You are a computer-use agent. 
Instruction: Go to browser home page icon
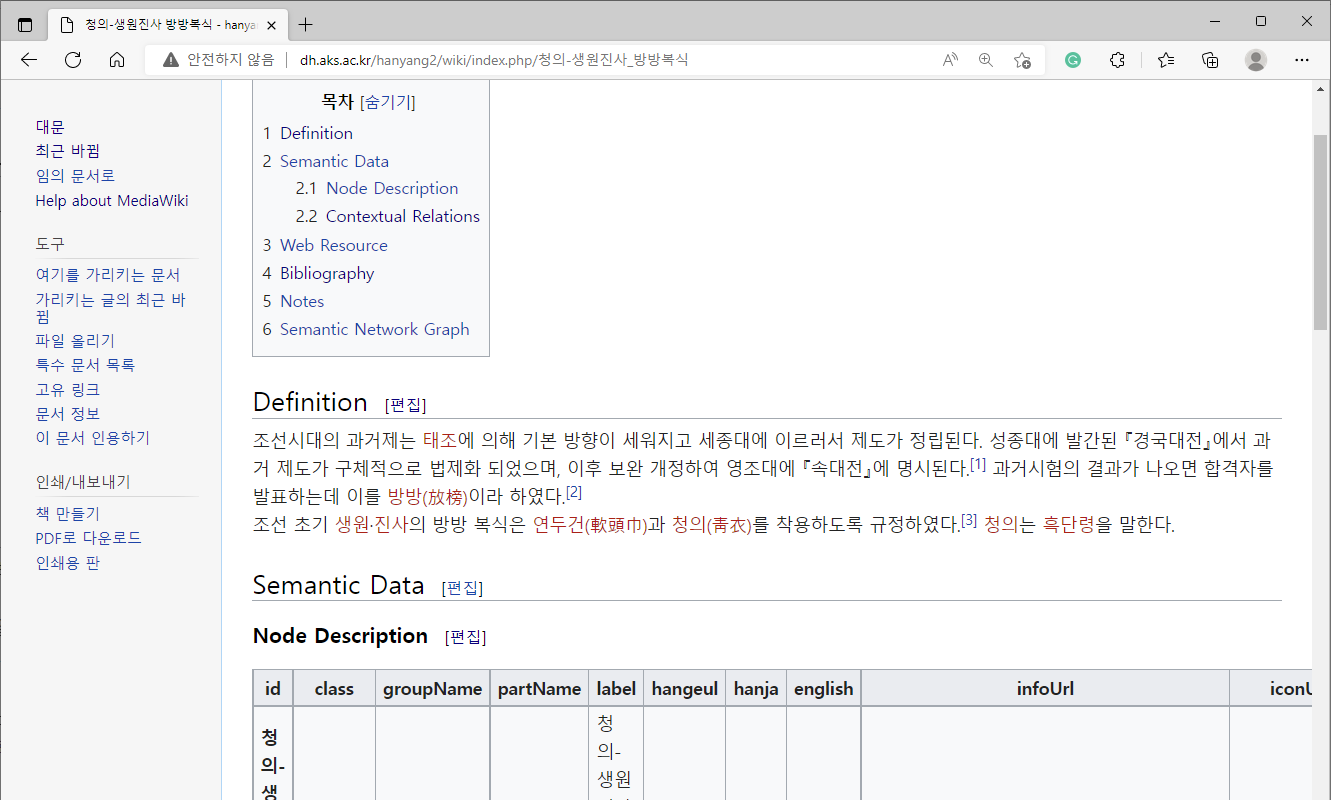pos(117,60)
